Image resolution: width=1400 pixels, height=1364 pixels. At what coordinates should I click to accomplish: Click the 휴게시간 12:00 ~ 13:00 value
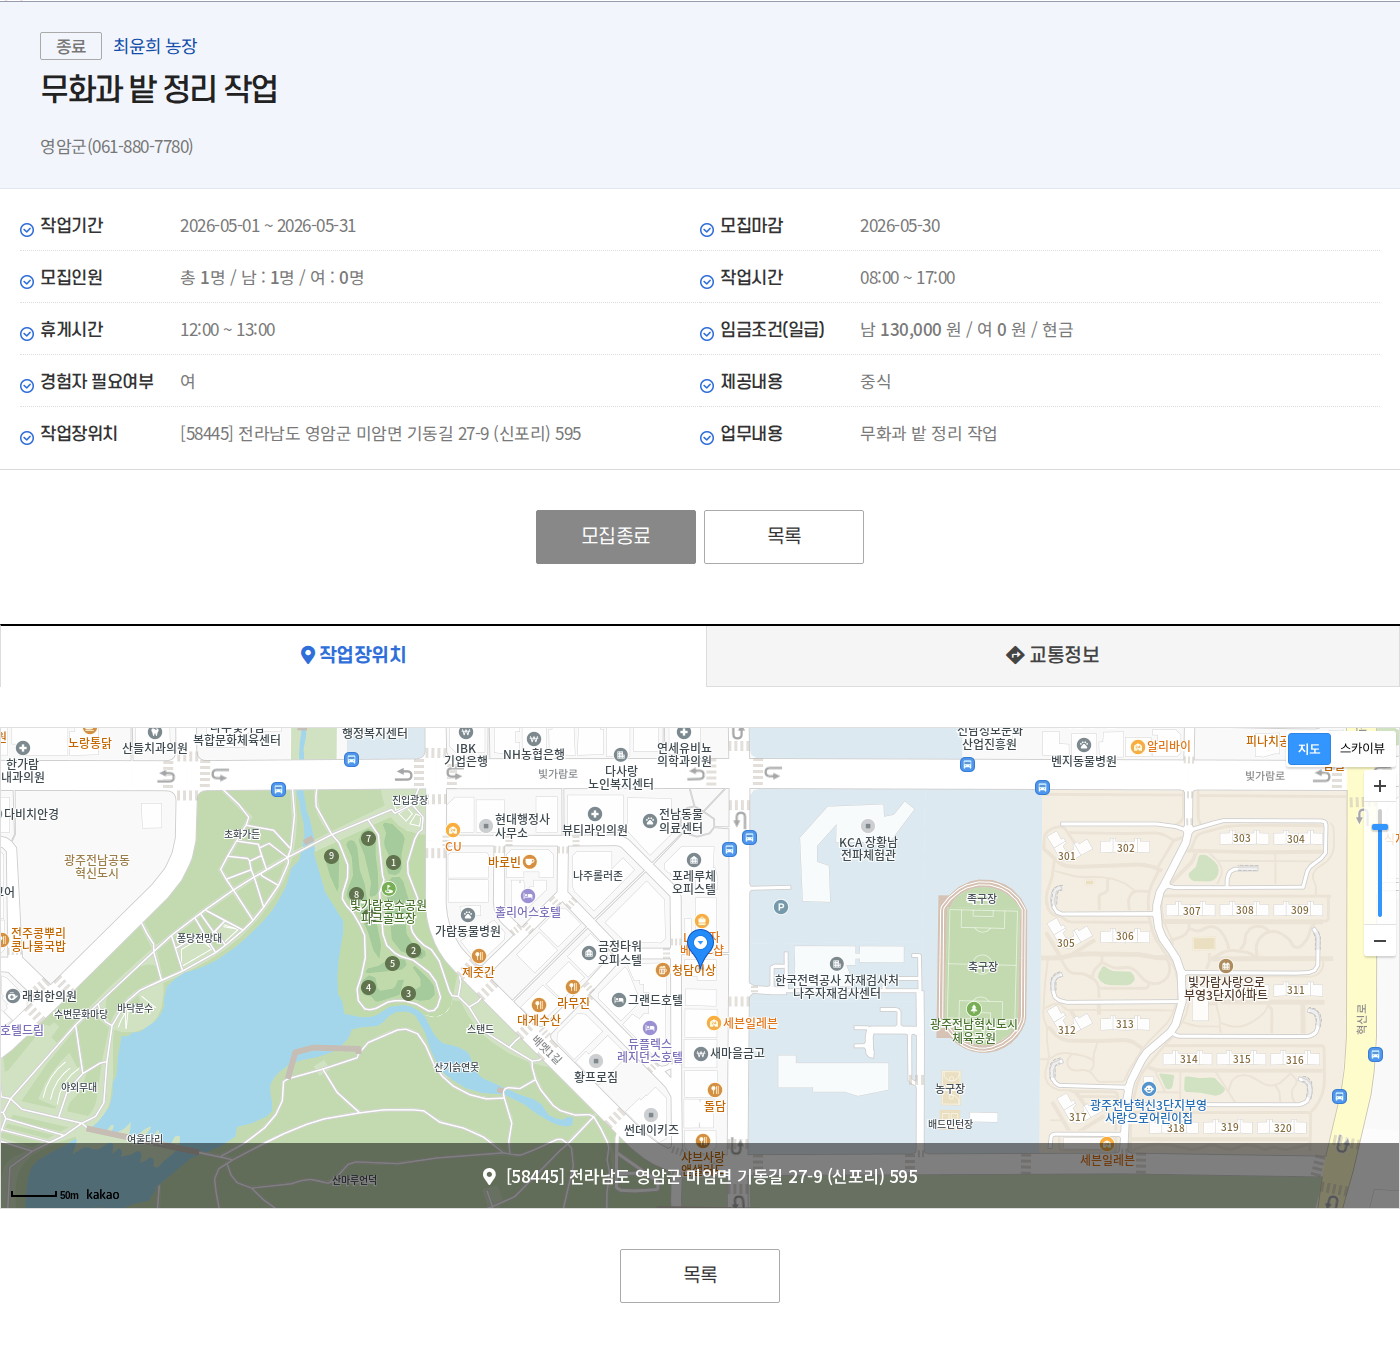click(x=227, y=330)
